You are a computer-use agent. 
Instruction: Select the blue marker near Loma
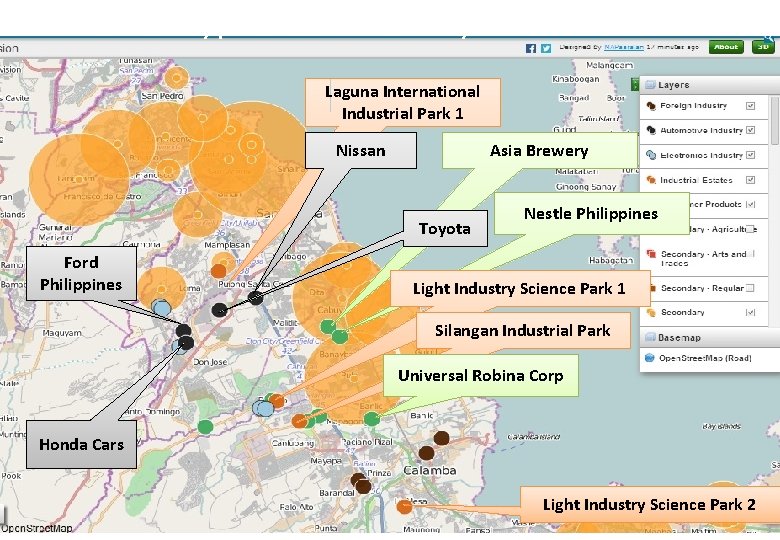click(x=162, y=308)
